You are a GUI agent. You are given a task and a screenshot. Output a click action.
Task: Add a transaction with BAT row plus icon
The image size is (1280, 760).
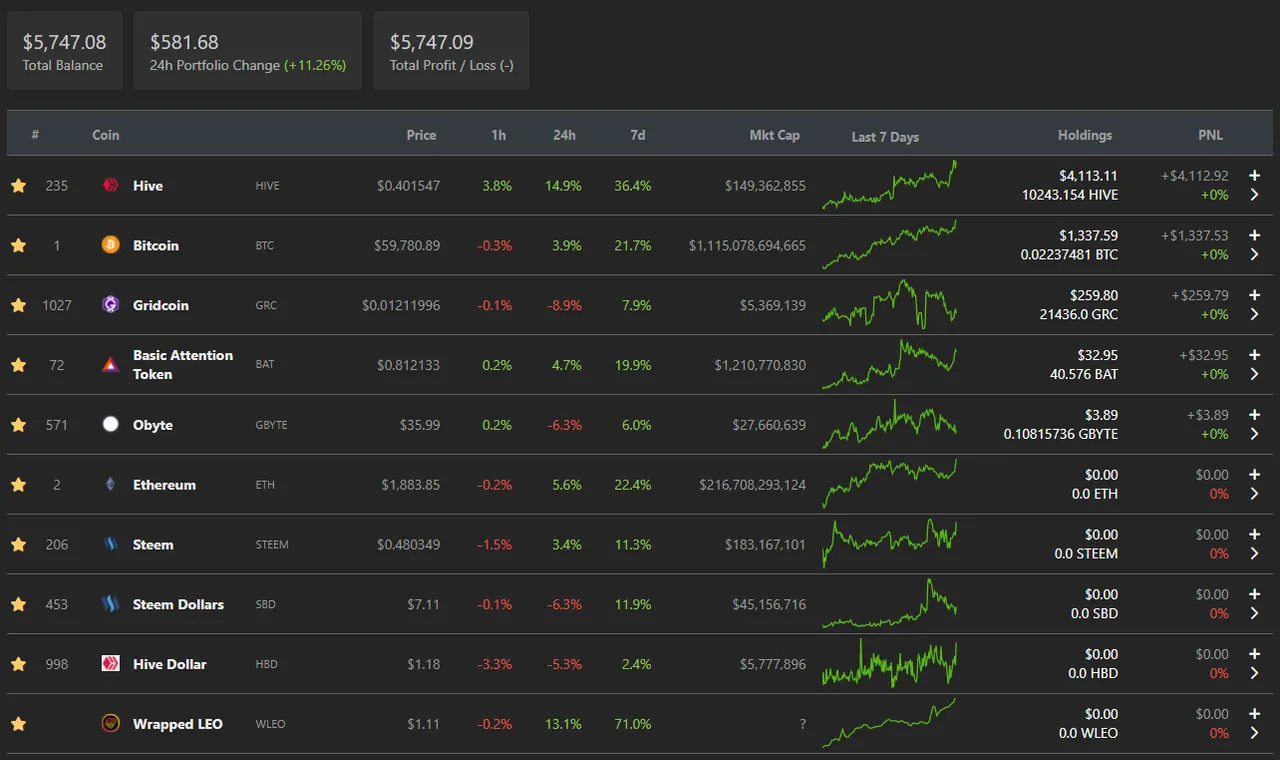[x=1254, y=355]
